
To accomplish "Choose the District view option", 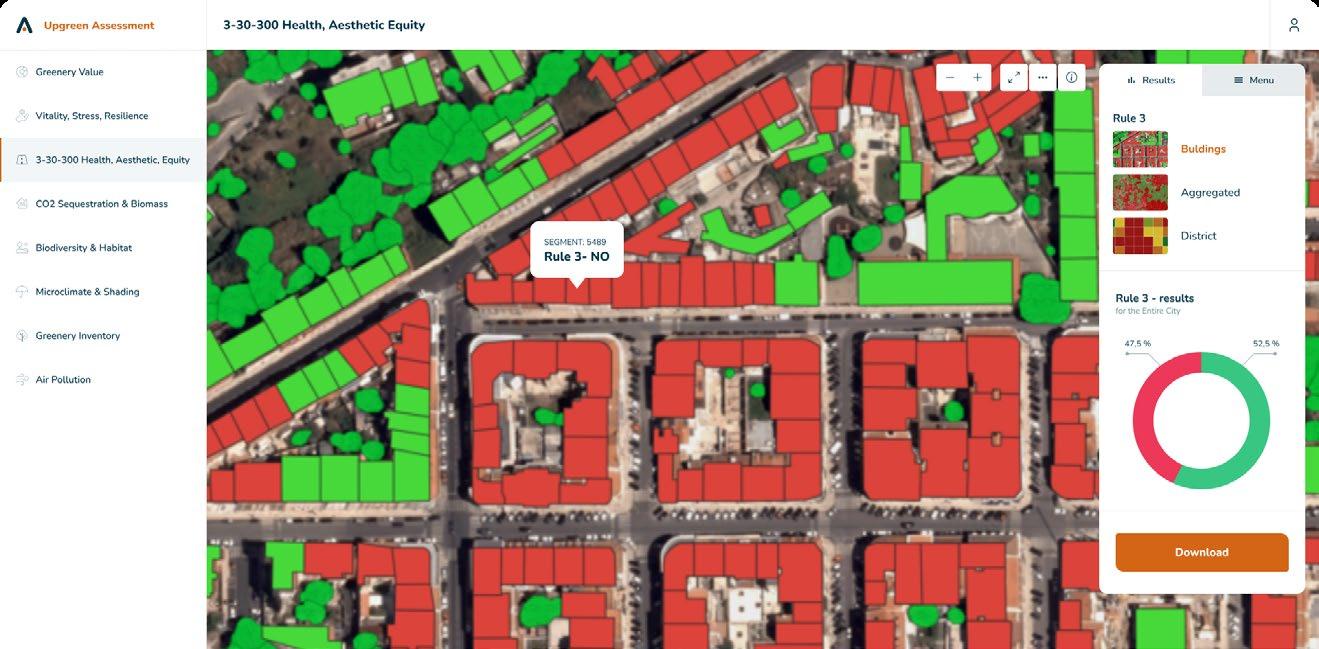I will pyautogui.click(x=1198, y=236).
